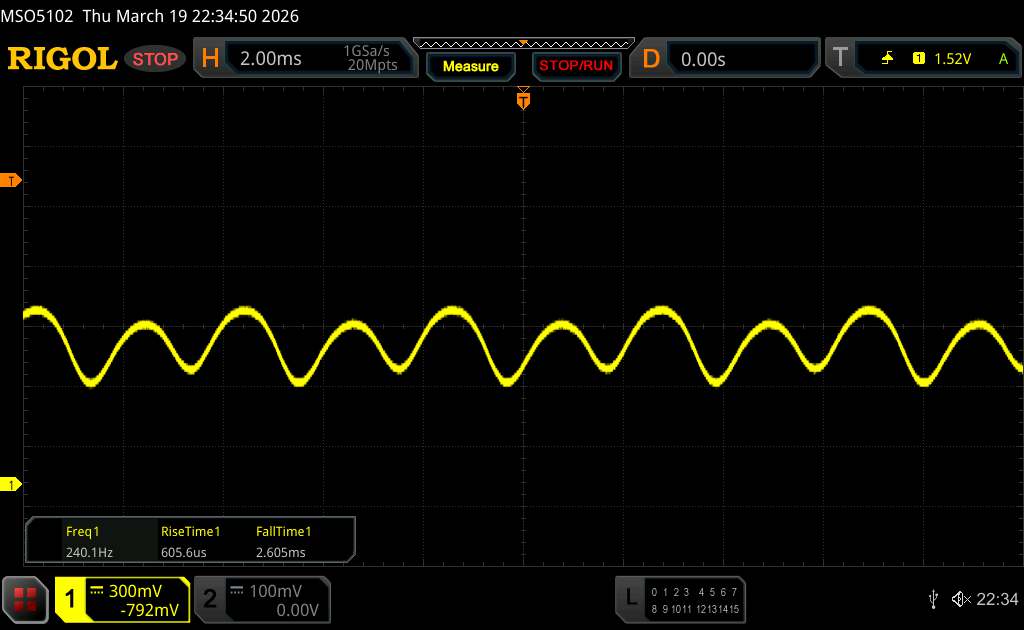Select the FallTime1 measurement reading

point(283,541)
